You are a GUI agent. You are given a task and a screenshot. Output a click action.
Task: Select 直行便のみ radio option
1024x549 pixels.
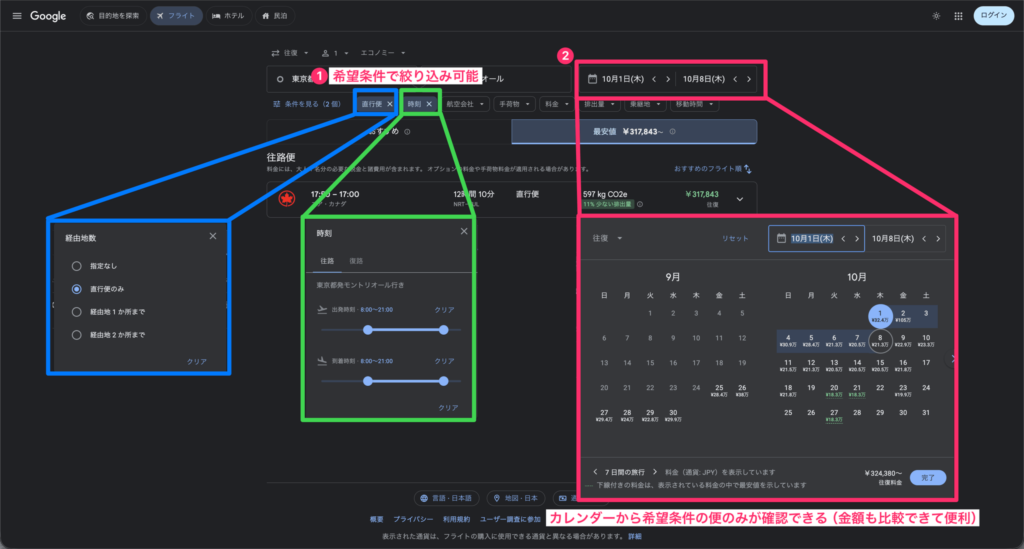(x=76, y=289)
